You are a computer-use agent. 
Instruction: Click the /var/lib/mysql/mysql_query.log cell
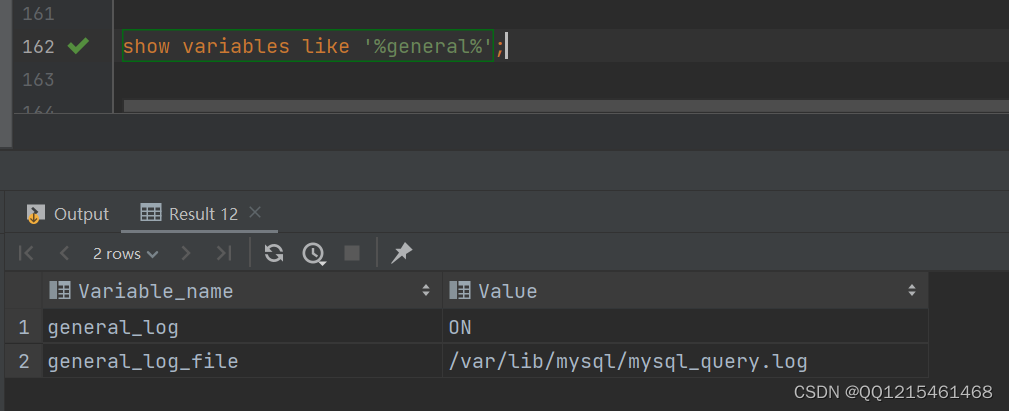pos(685,361)
